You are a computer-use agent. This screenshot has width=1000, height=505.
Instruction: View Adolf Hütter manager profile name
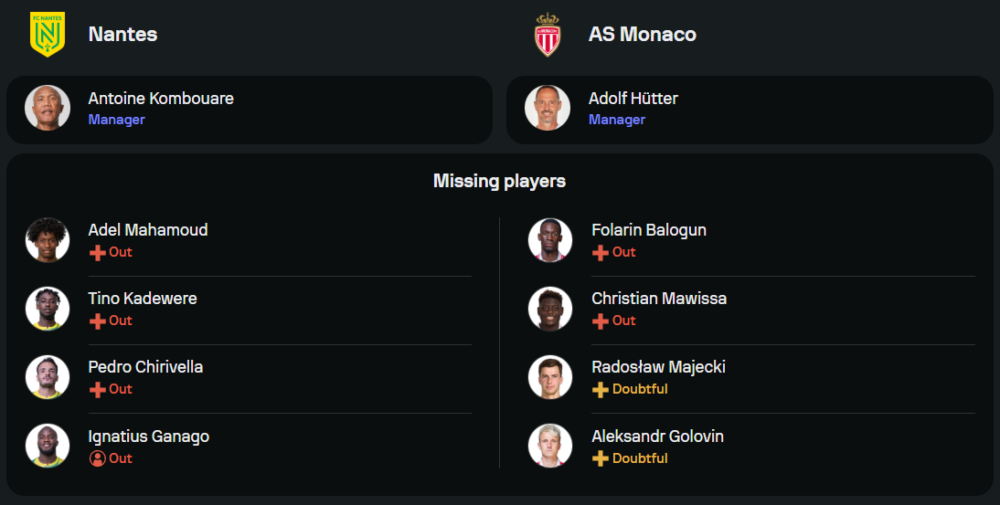coord(633,98)
